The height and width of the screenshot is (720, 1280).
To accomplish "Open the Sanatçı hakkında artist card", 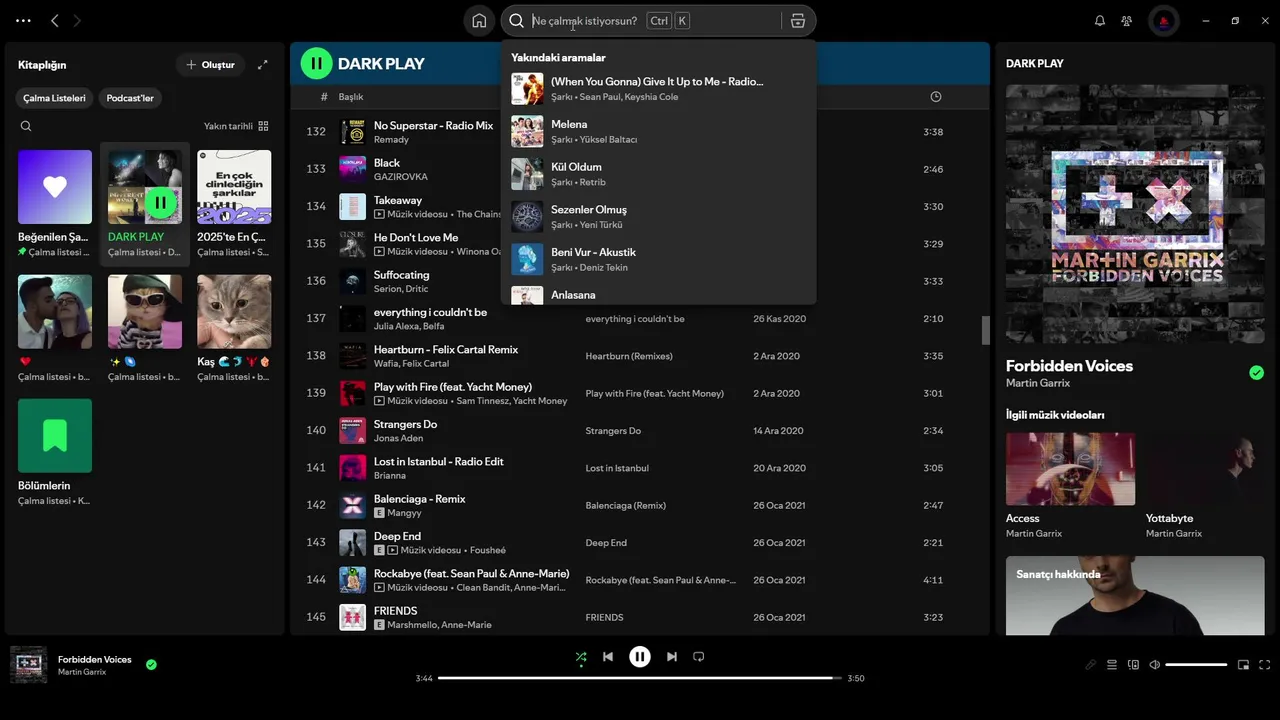I will coord(1135,596).
